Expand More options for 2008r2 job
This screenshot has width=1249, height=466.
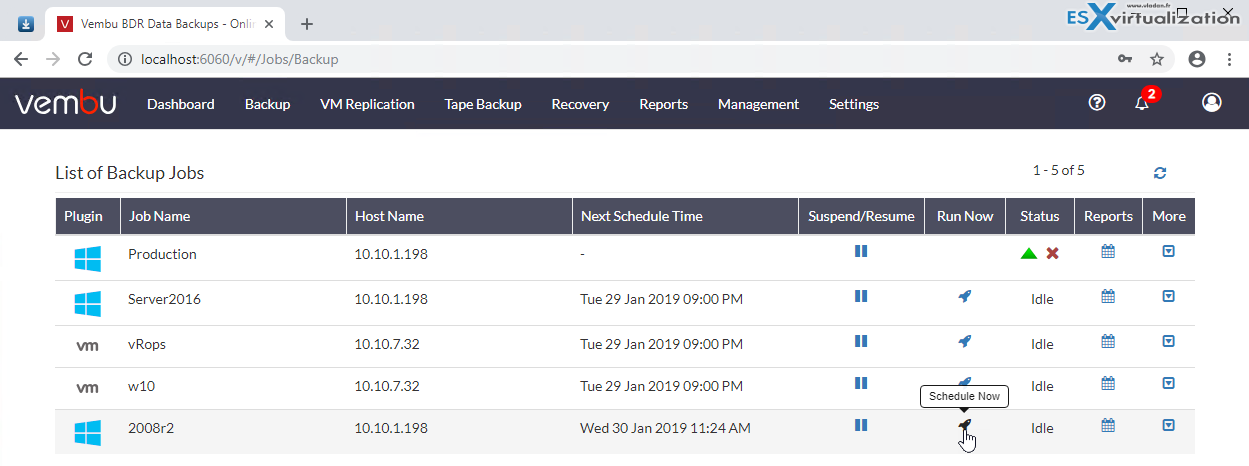click(1168, 425)
